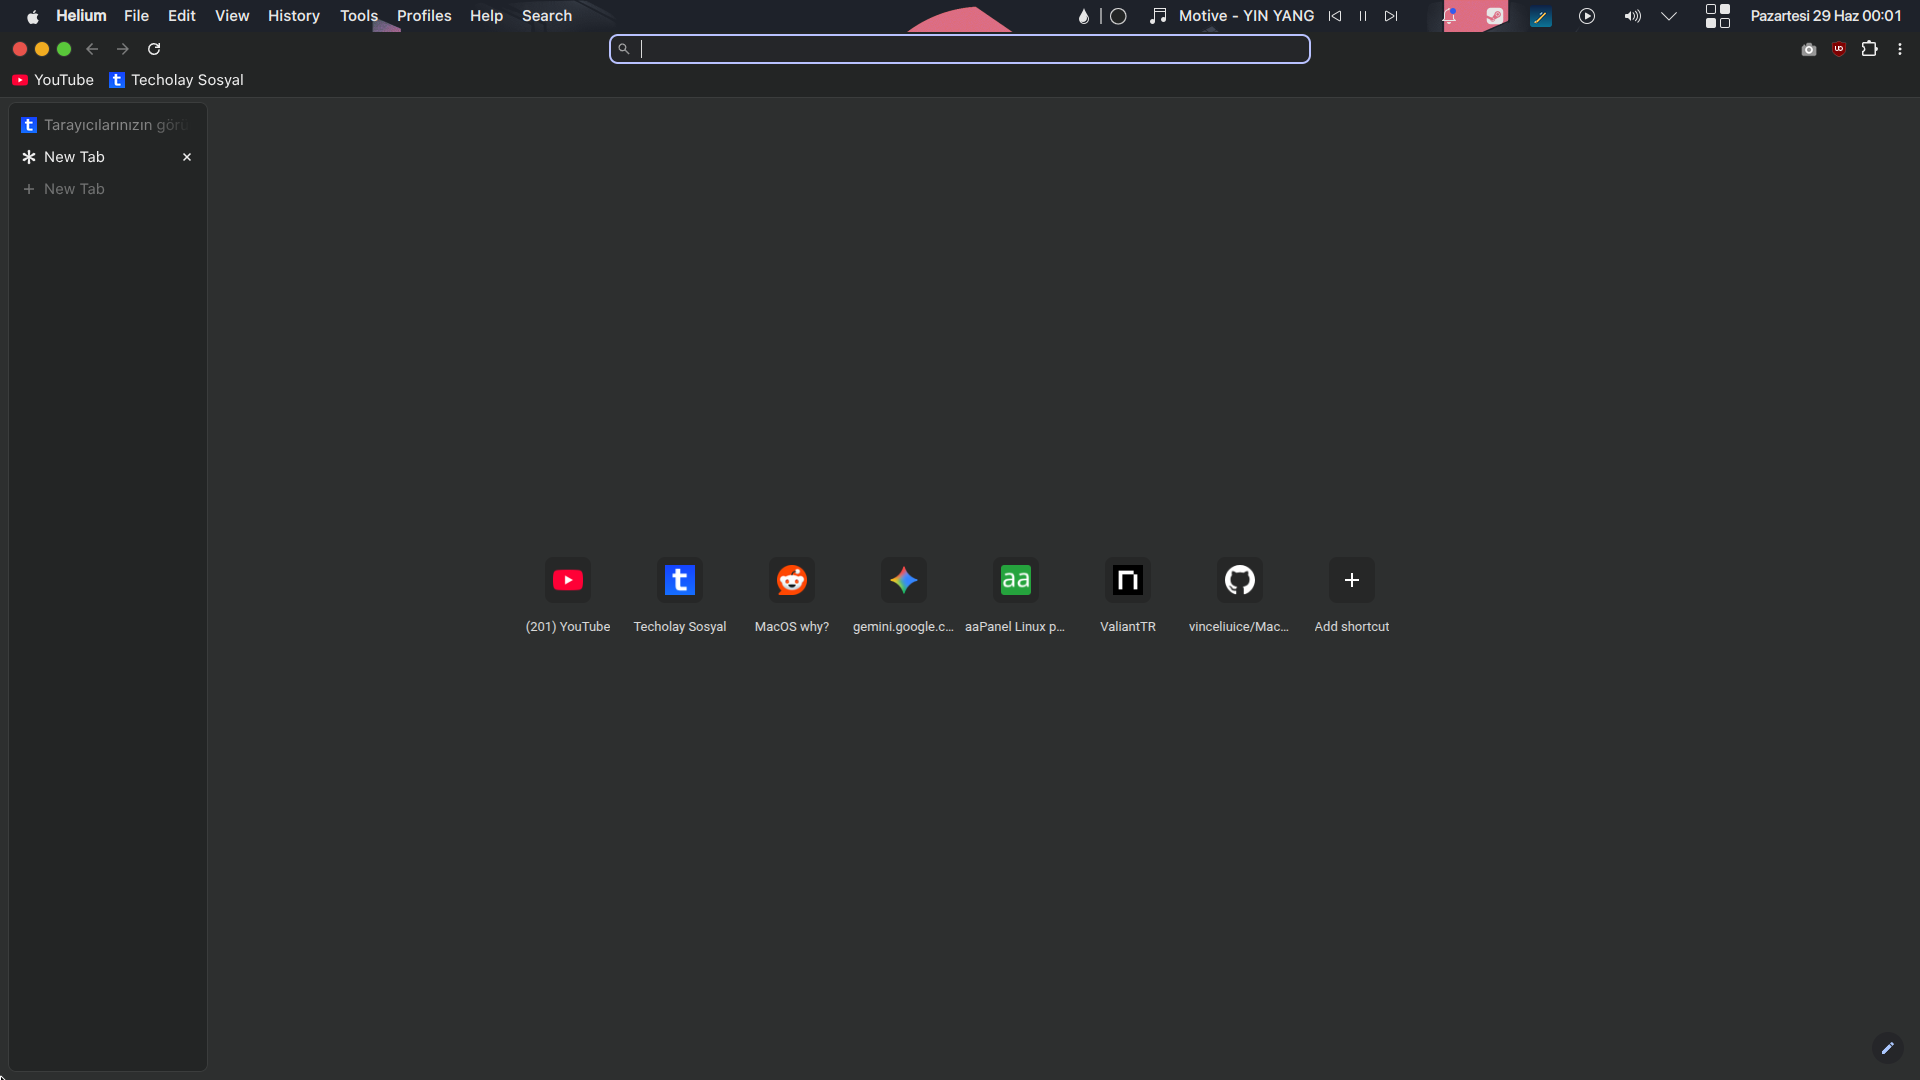The height and width of the screenshot is (1080, 1920).
Task: Click the circle menu bar icon
Action: [x=1119, y=16]
